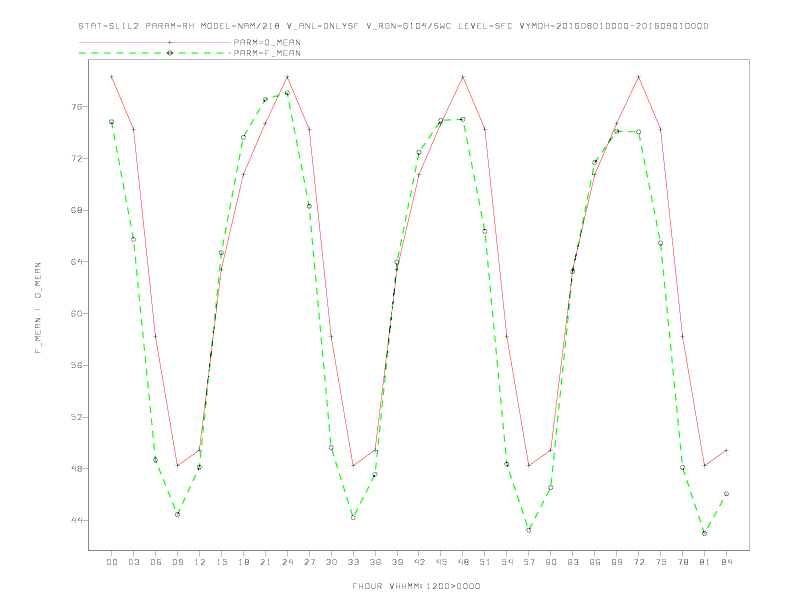The width and height of the screenshot is (792, 612).
Task: Click the y-axis tick value 44
Action: pos(76,521)
